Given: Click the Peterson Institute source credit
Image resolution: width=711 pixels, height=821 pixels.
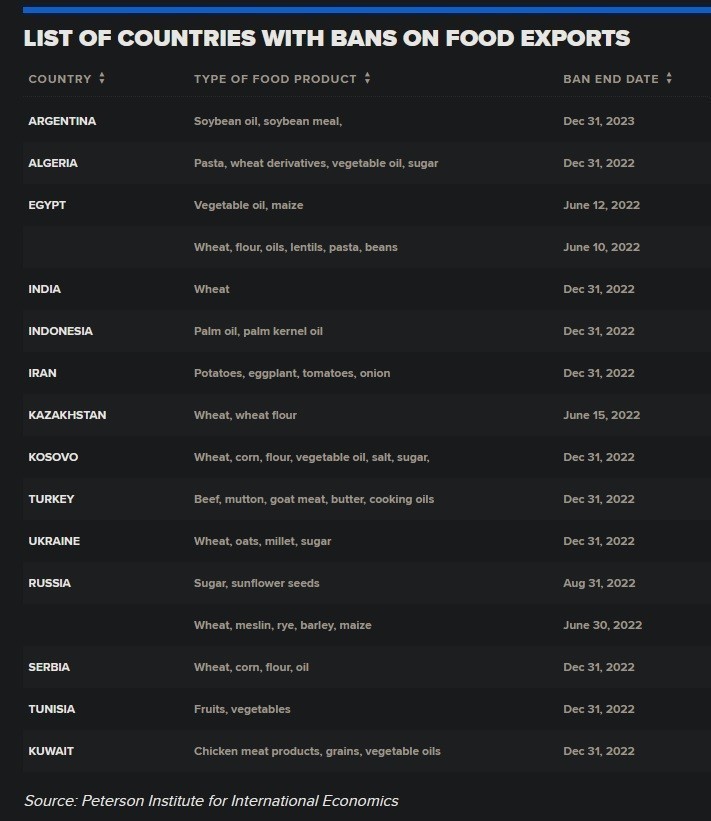Looking at the screenshot, I should tap(211, 800).
